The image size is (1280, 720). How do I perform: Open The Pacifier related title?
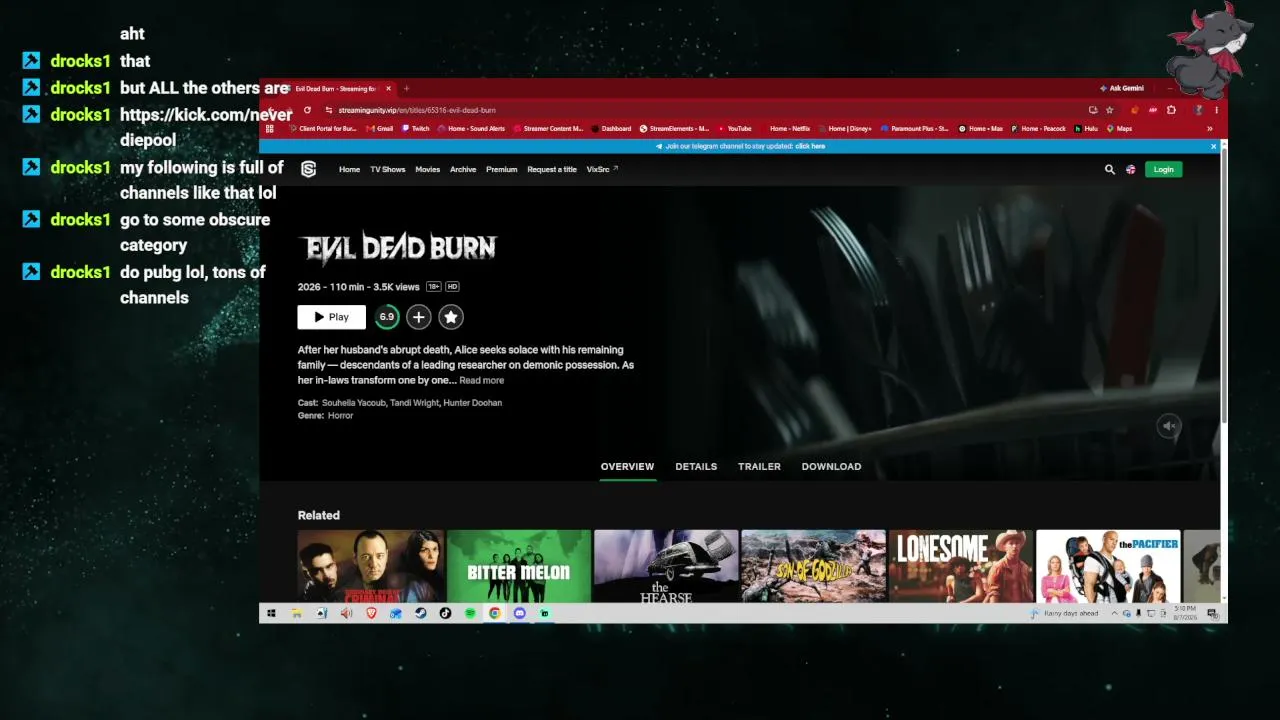pos(1108,566)
